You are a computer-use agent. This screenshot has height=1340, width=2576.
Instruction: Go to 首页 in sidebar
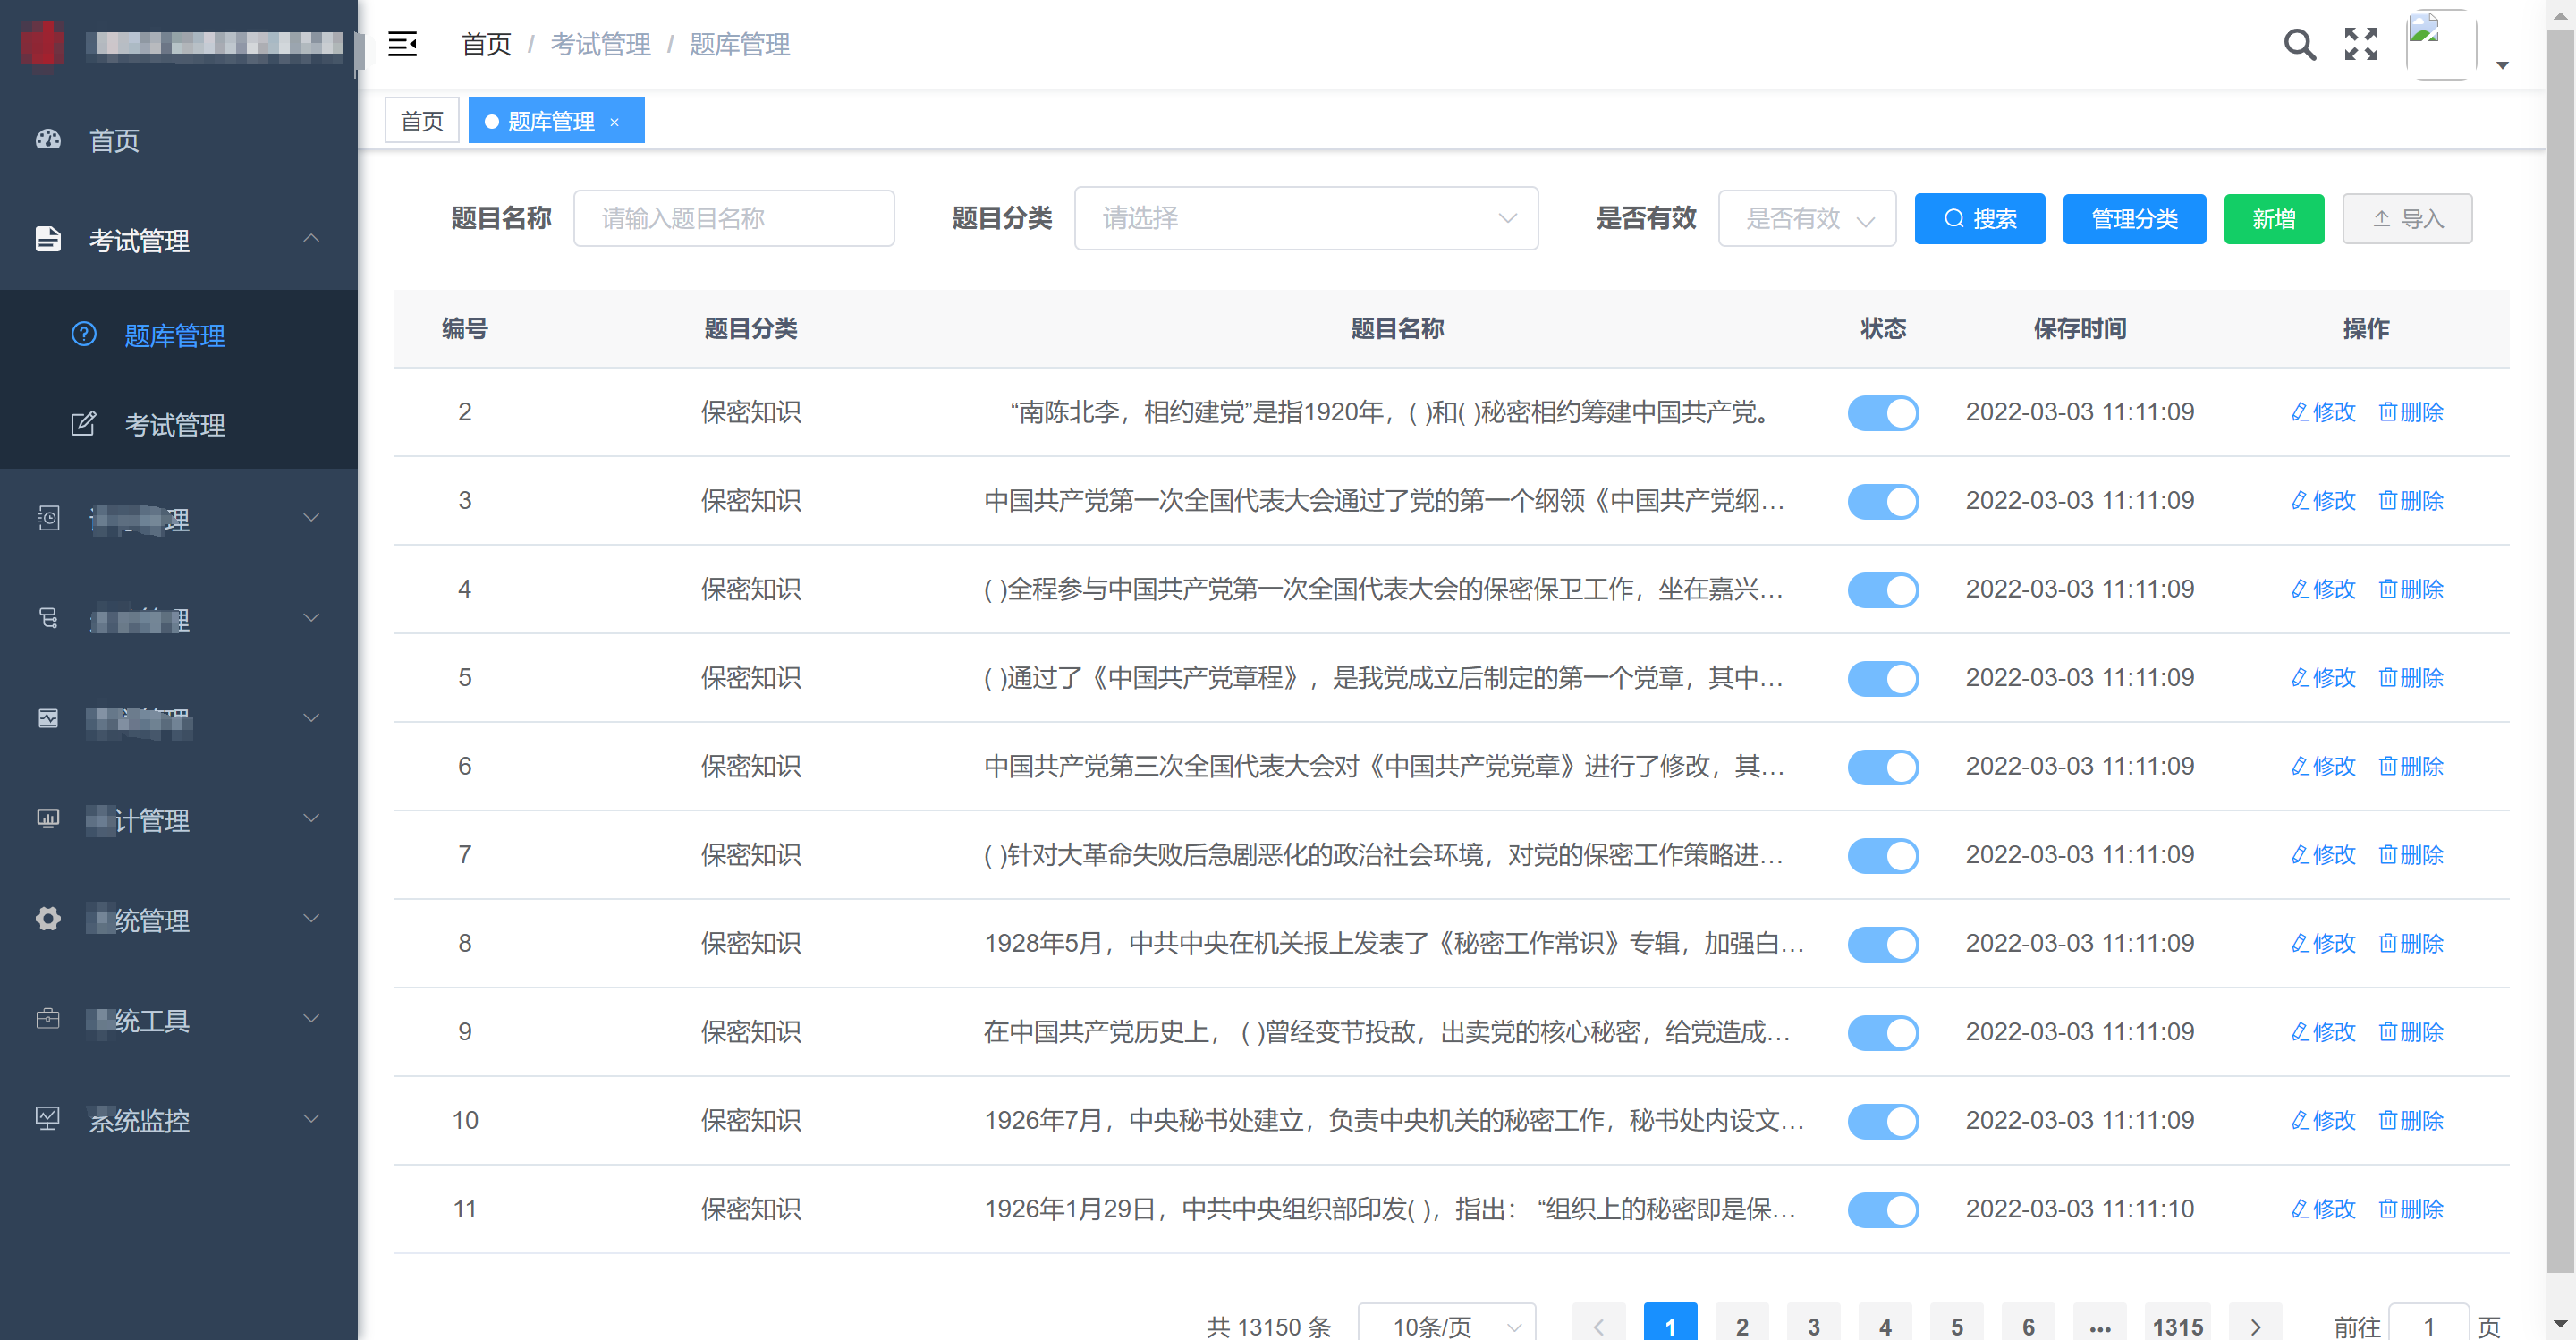pos(178,139)
